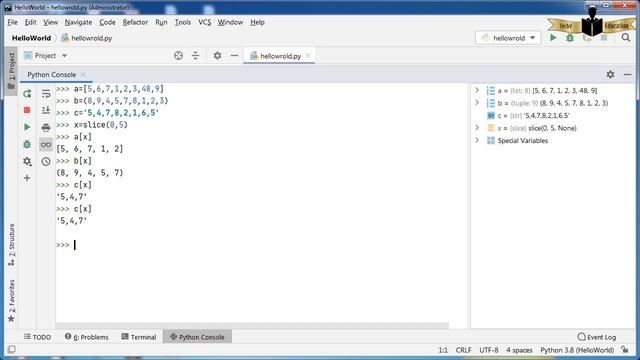Open the File menu
The image size is (640, 360).
click(12, 22)
